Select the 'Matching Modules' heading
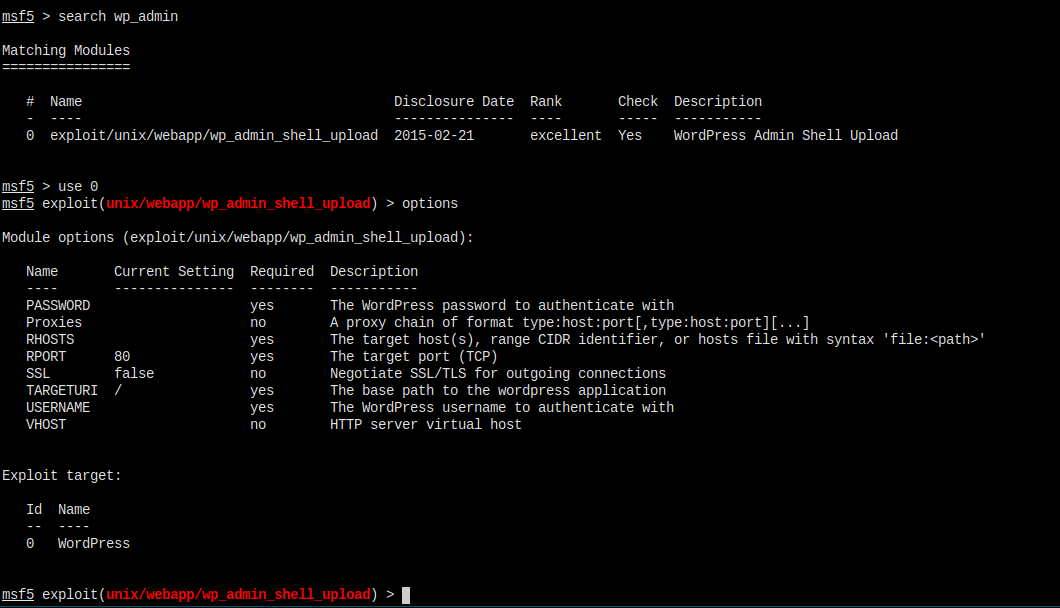1060x608 pixels. 66,50
